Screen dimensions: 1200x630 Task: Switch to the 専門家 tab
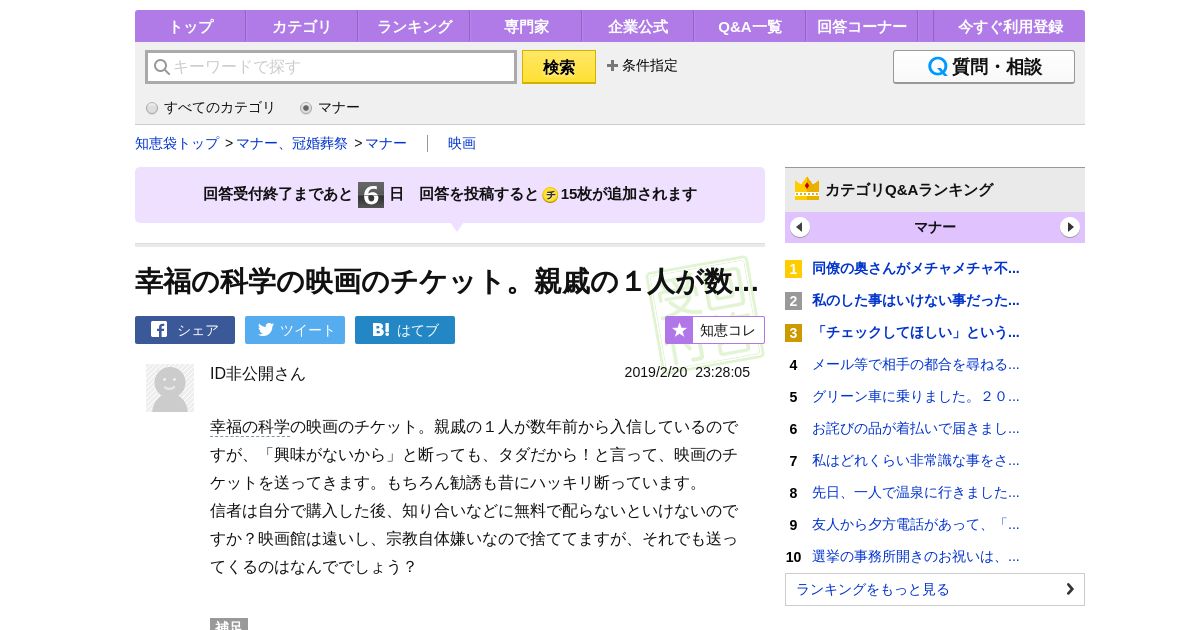click(526, 26)
